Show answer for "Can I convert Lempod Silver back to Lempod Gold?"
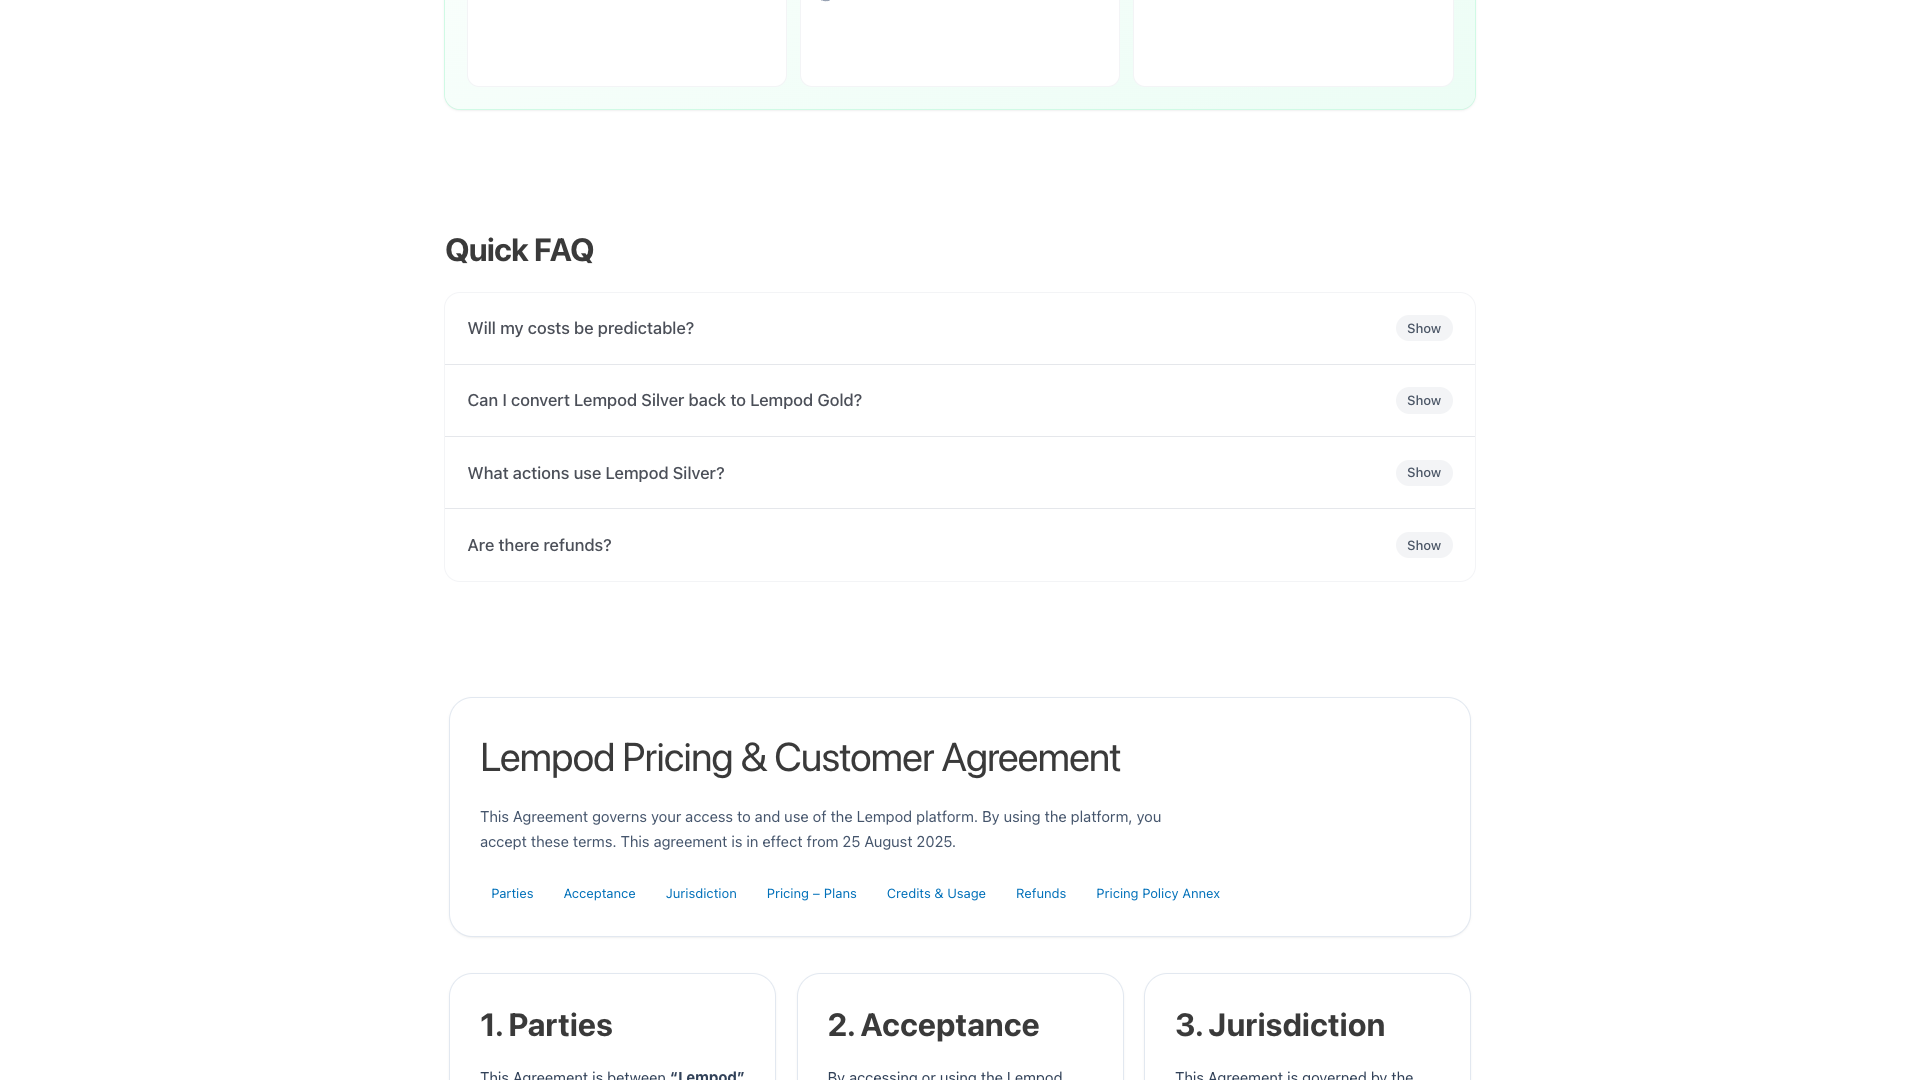This screenshot has width=1920, height=1080. 1423,400
